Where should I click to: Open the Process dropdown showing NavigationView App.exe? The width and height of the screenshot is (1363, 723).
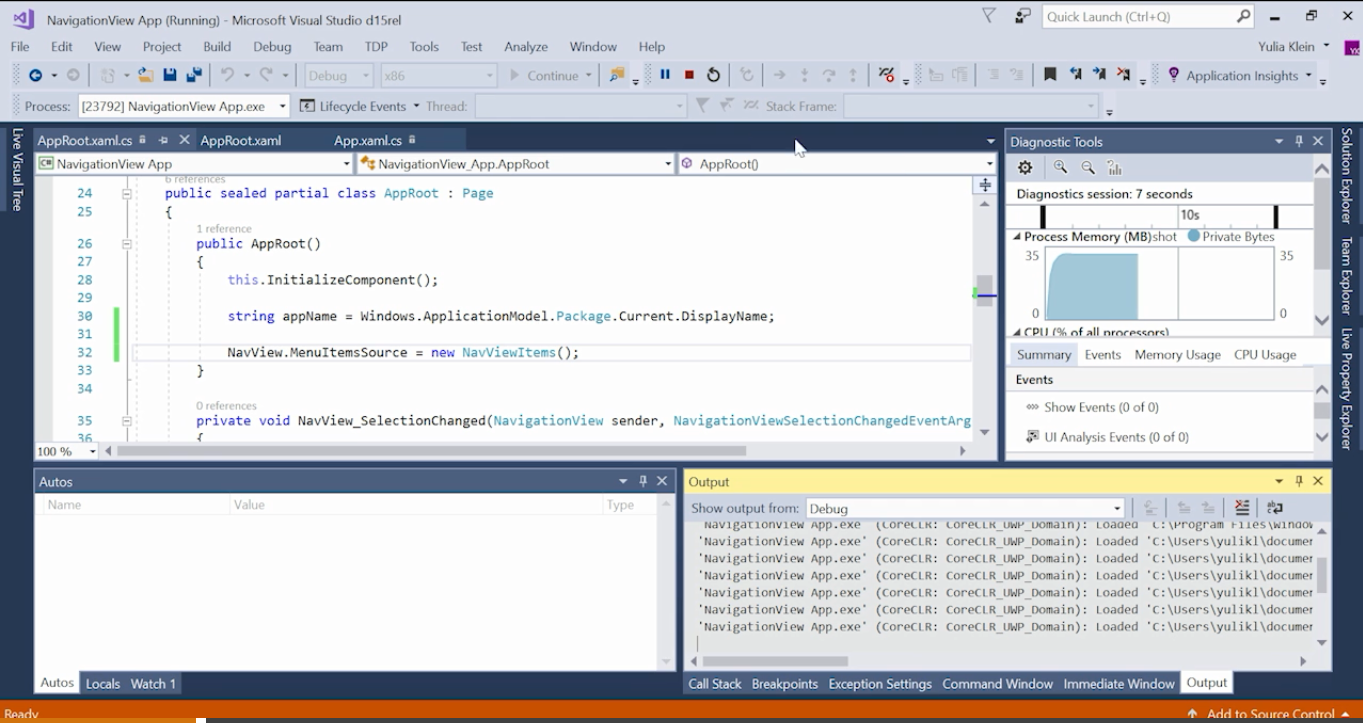(184, 106)
